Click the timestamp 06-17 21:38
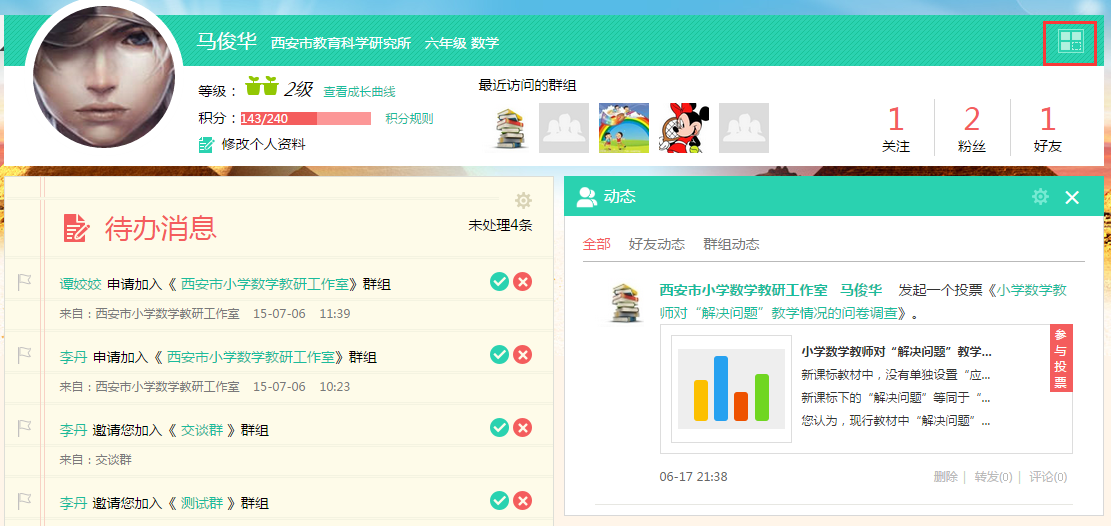 693,476
